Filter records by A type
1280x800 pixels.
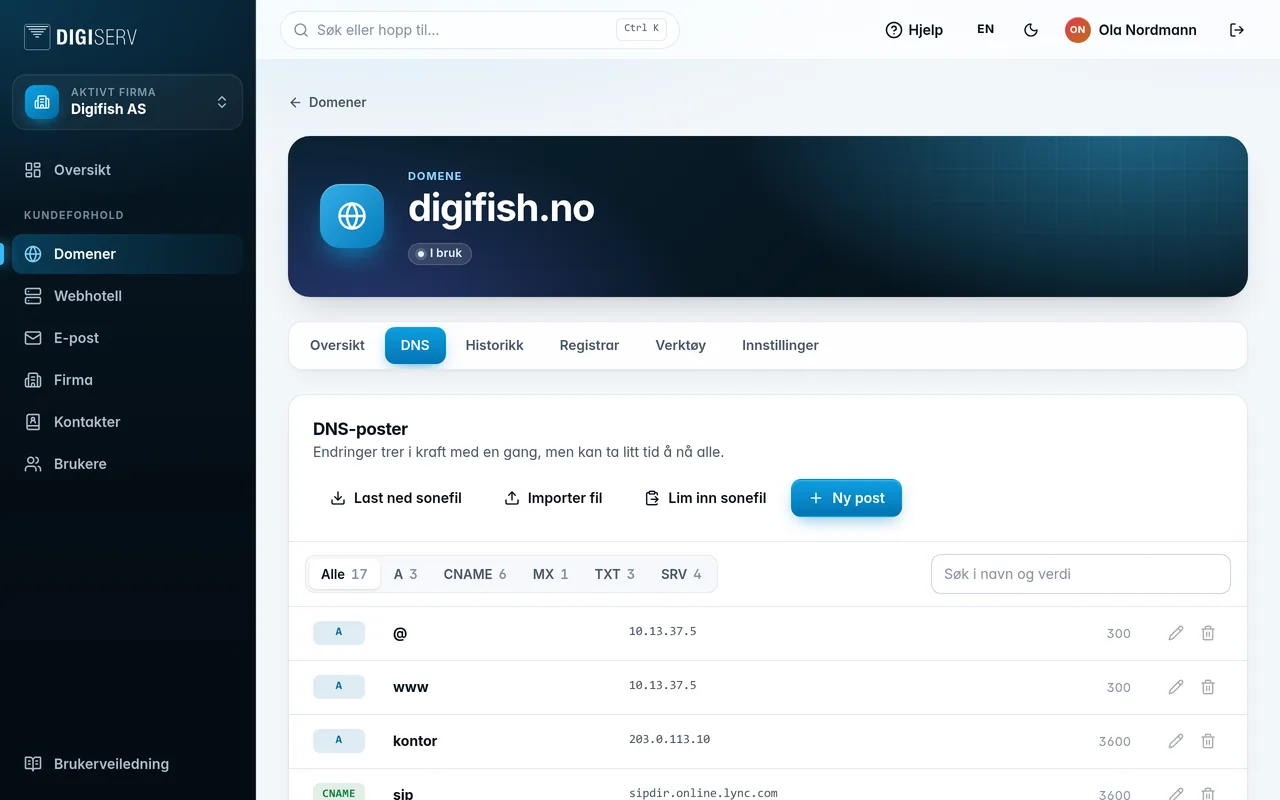click(405, 574)
